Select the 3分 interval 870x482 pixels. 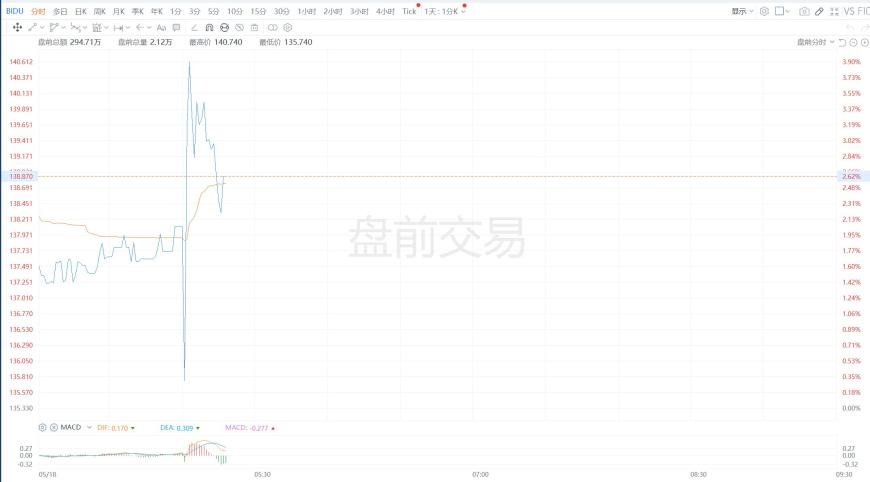click(194, 11)
